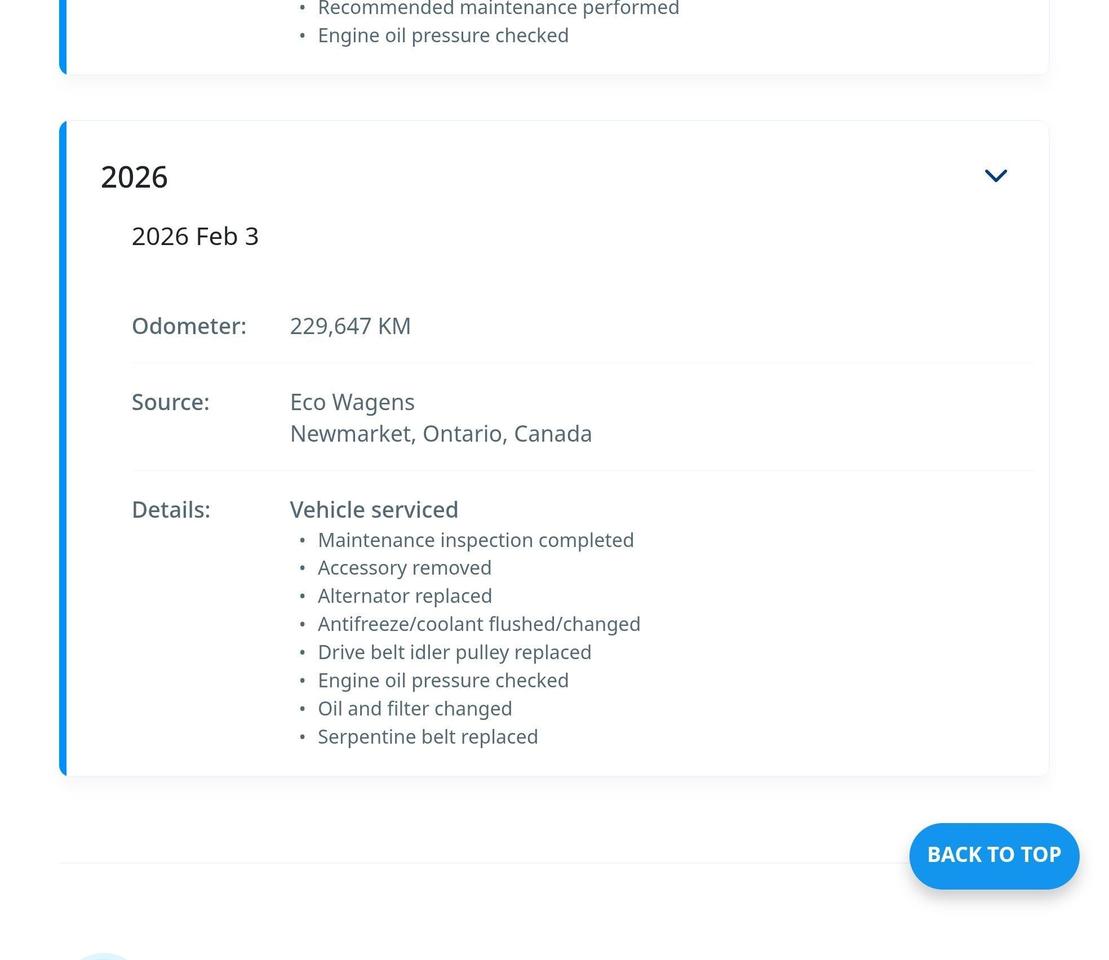Screen dimensions: 1109x960
Task: Click Recommended maintenance performed in previous card
Action: tap(498, 9)
